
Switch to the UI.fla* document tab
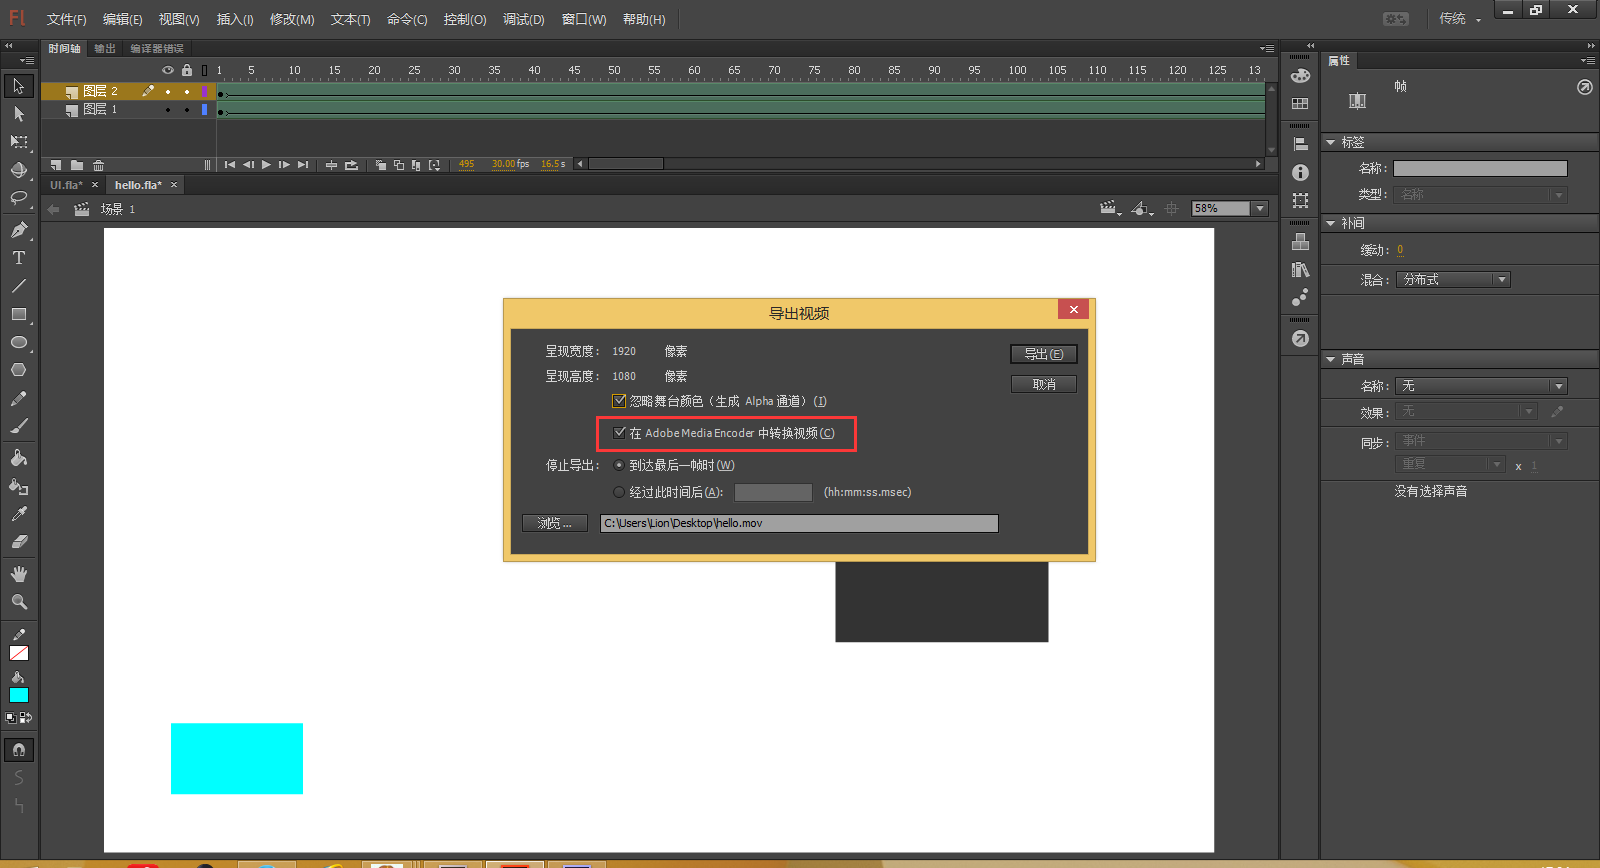coord(67,185)
